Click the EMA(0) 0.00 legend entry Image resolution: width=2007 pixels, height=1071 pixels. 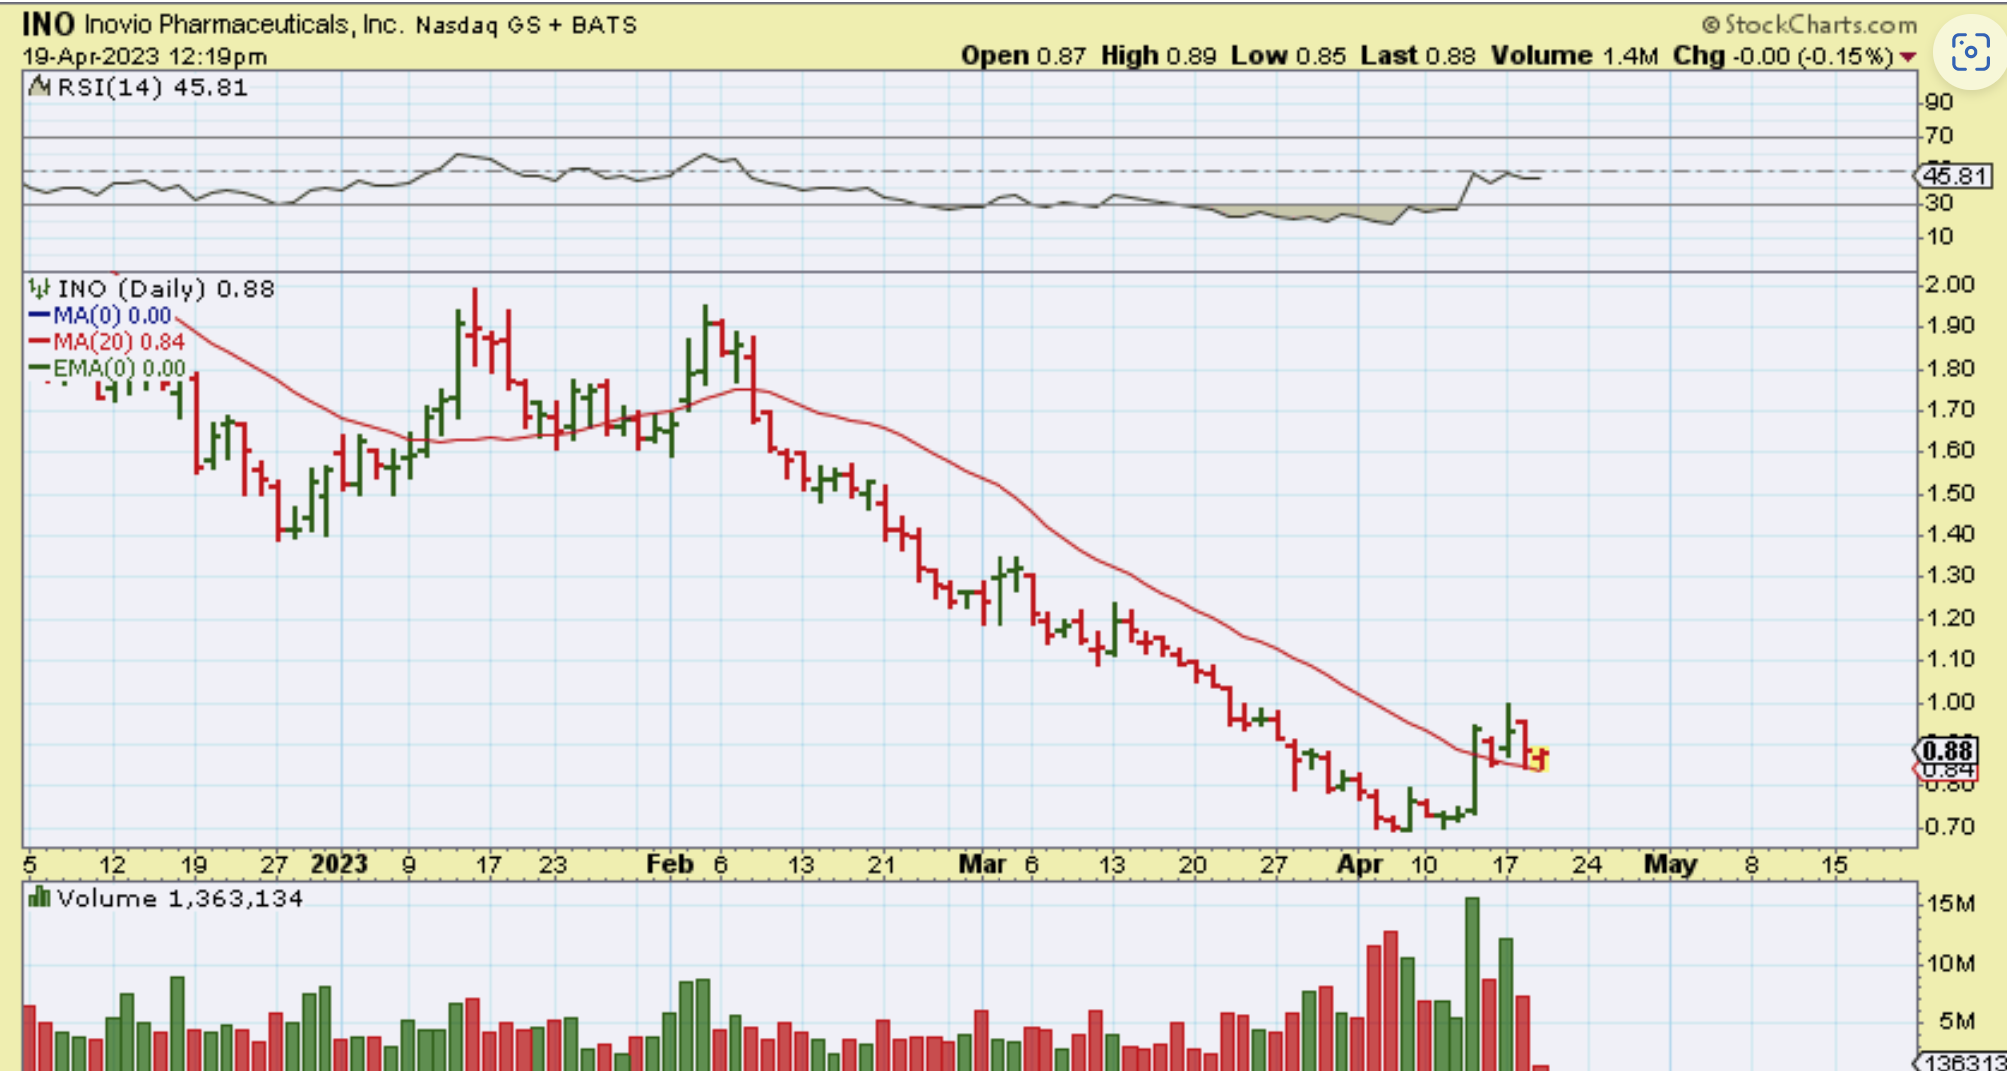(x=107, y=368)
